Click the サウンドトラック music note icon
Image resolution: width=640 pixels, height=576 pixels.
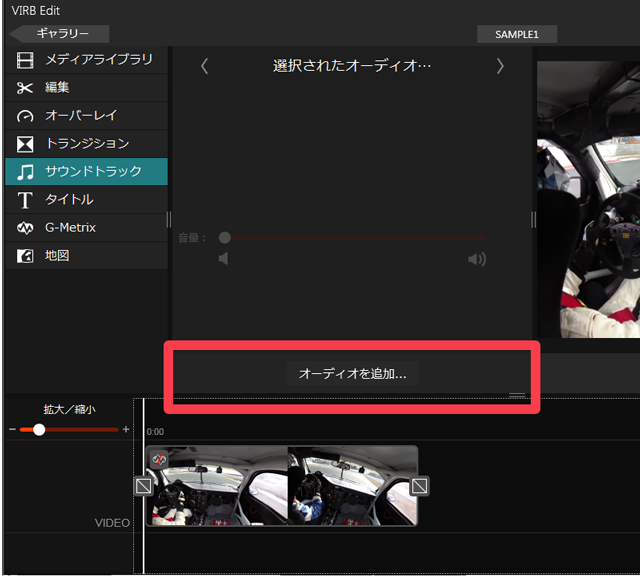coord(25,172)
